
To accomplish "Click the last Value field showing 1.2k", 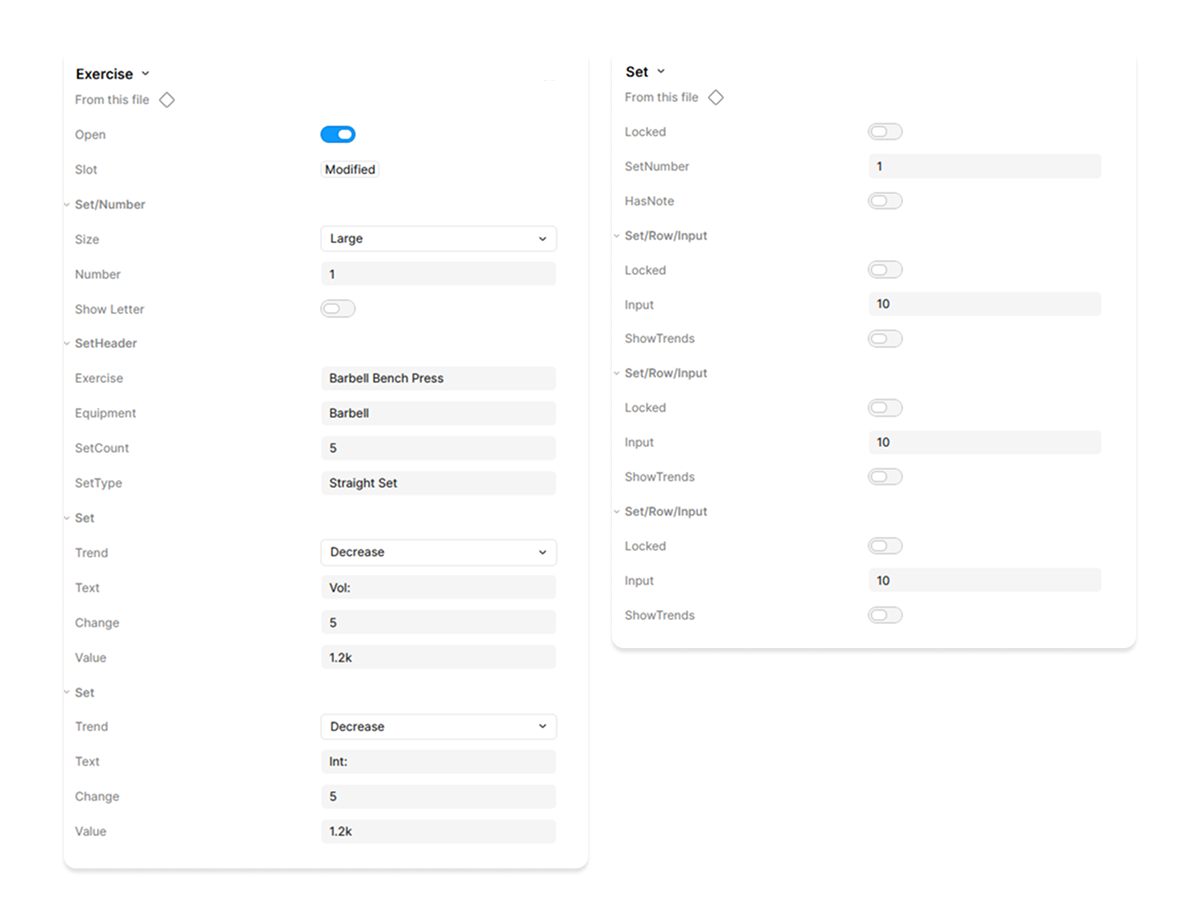I will click(438, 831).
